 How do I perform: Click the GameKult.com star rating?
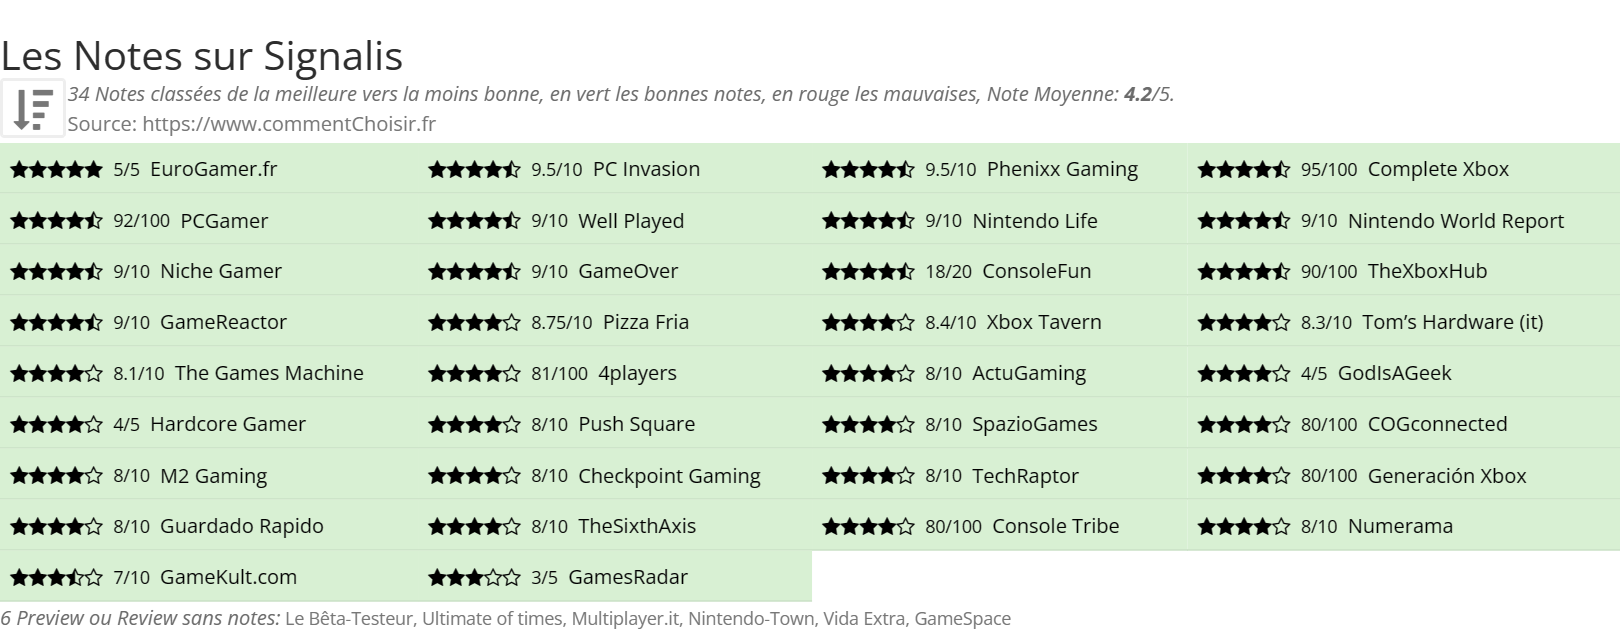point(56,578)
